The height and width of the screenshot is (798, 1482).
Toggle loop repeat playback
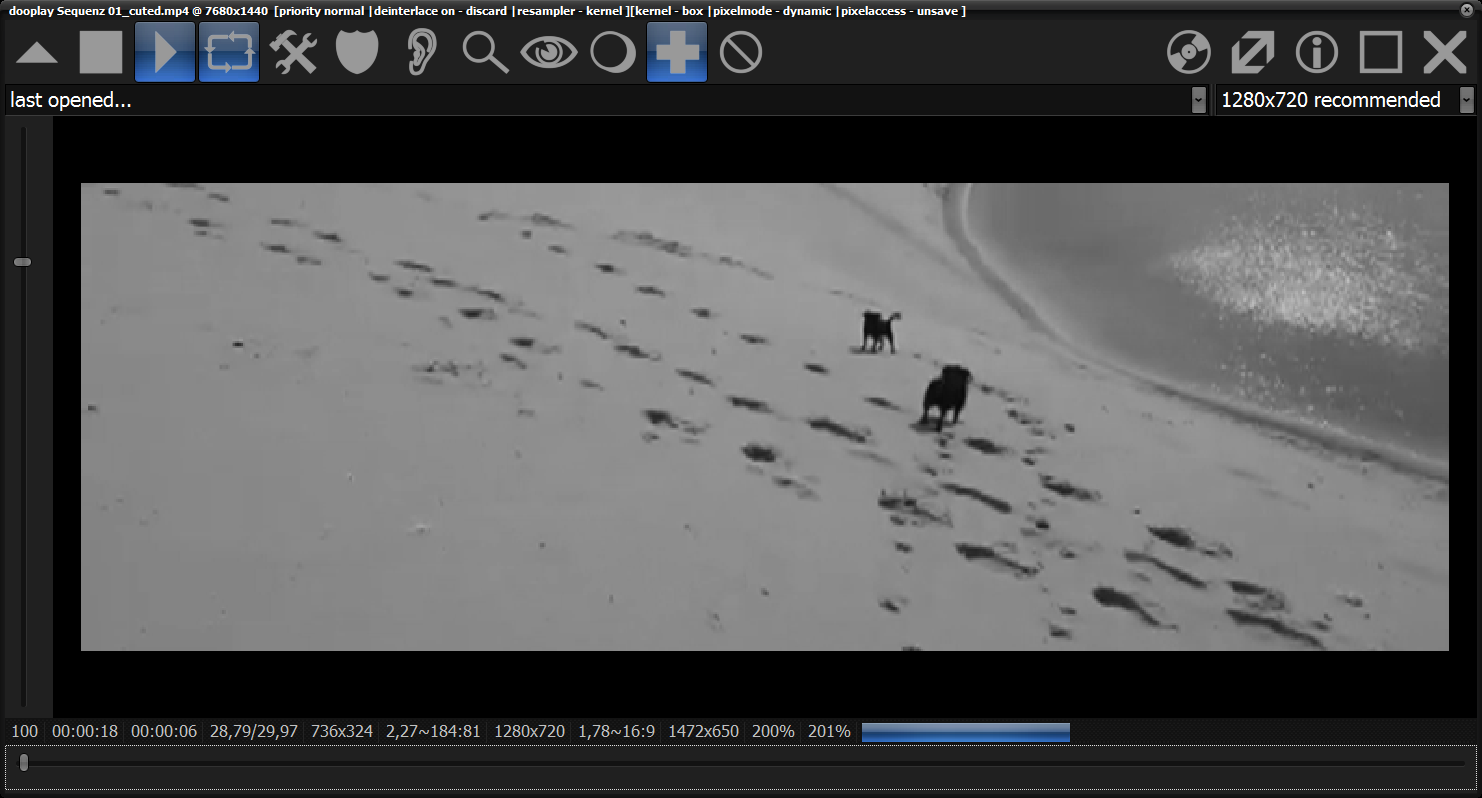point(229,52)
